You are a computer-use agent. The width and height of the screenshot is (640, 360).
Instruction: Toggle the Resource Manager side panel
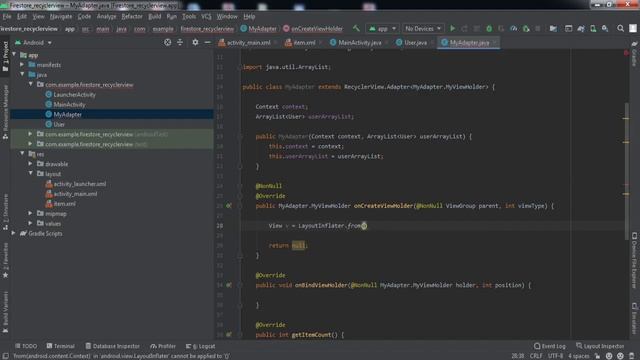5,112
